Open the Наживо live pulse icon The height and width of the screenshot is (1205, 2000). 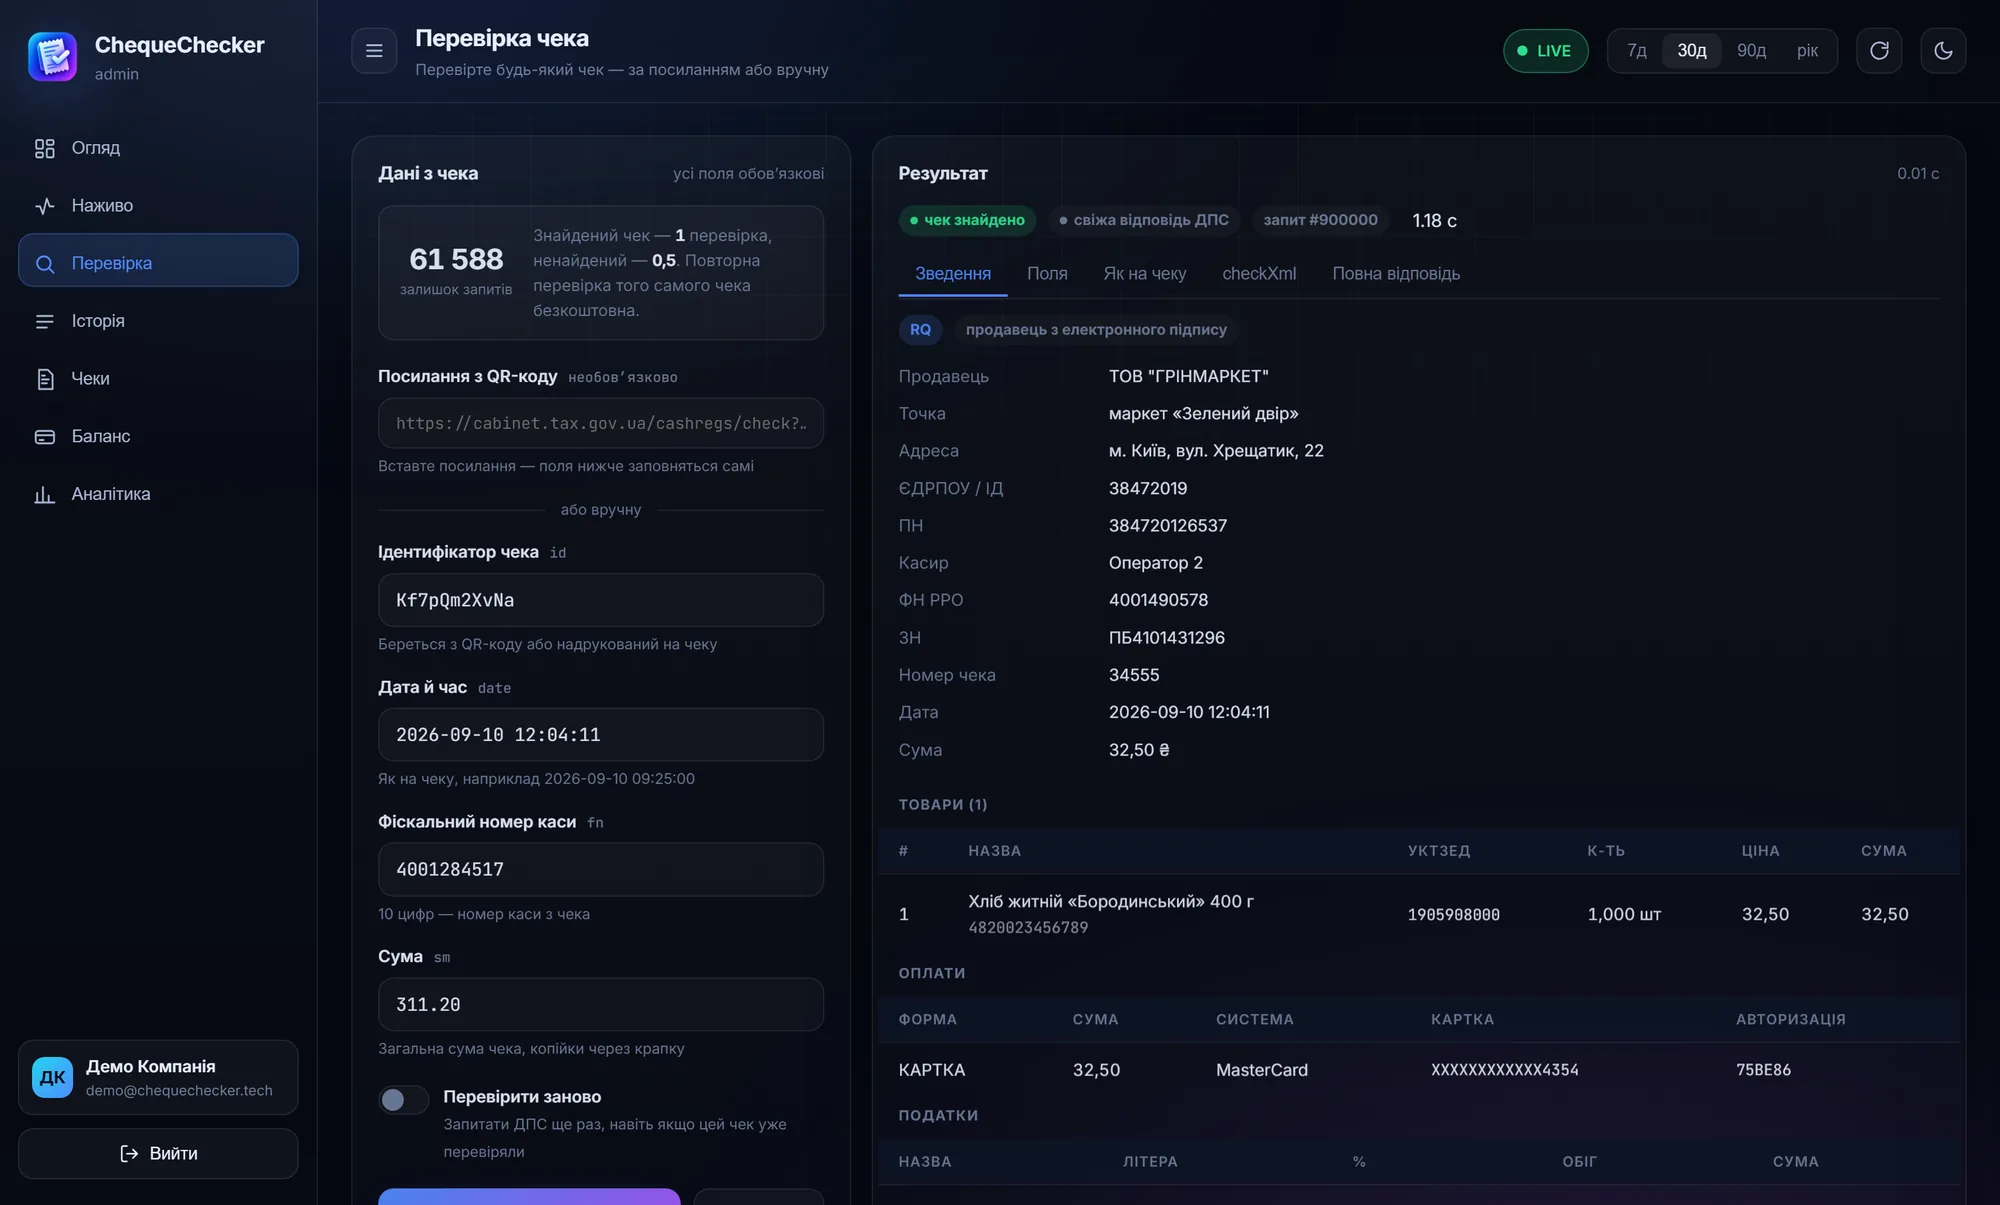click(x=44, y=206)
